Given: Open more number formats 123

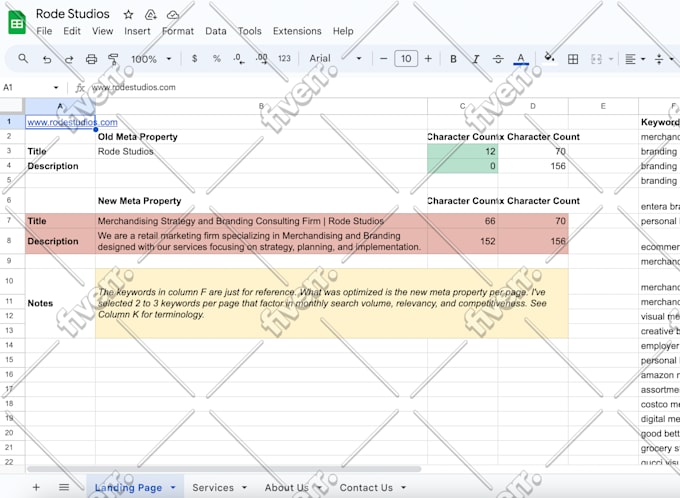Looking at the screenshot, I should (x=284, y=59).
